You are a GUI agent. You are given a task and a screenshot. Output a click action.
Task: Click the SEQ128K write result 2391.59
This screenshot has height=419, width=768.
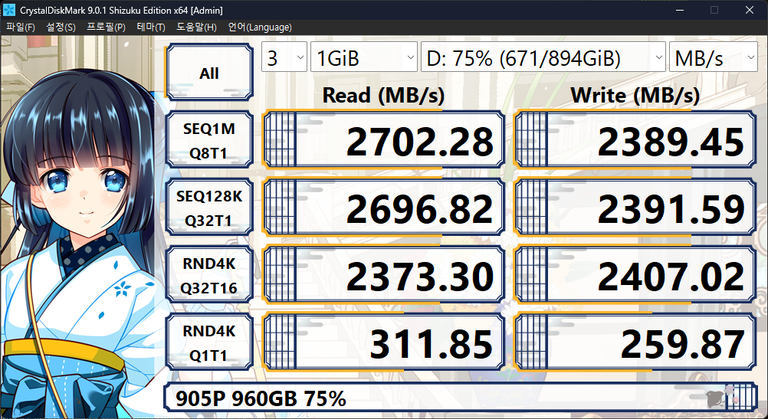pyautogui.click(x=635, y=207)
